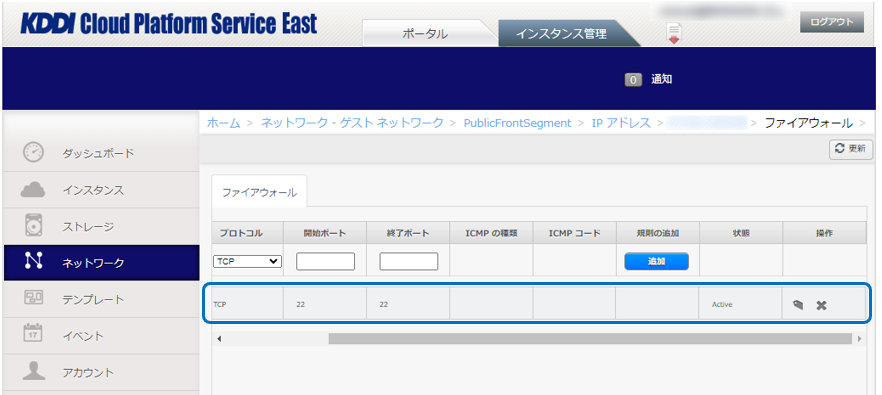
Task: Click the Templates icon in sidebar
Action: [33, 297]
